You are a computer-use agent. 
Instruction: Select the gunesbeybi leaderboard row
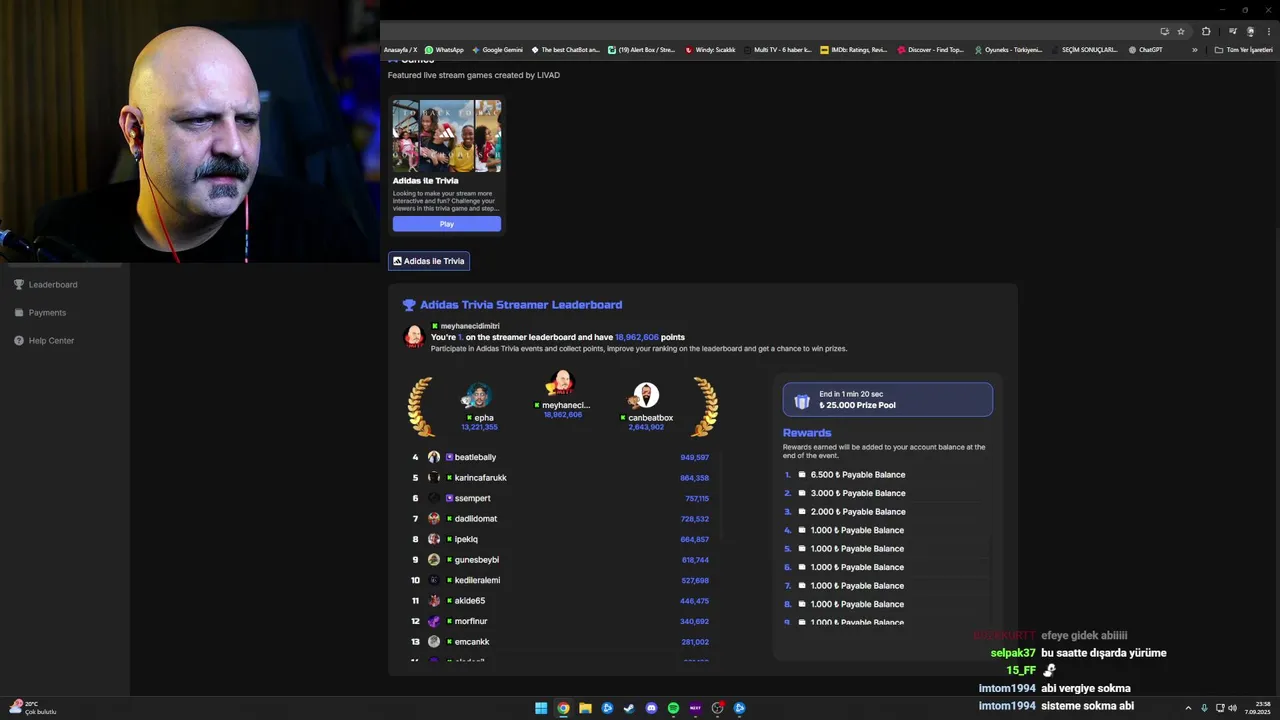(x=561, y=560)
